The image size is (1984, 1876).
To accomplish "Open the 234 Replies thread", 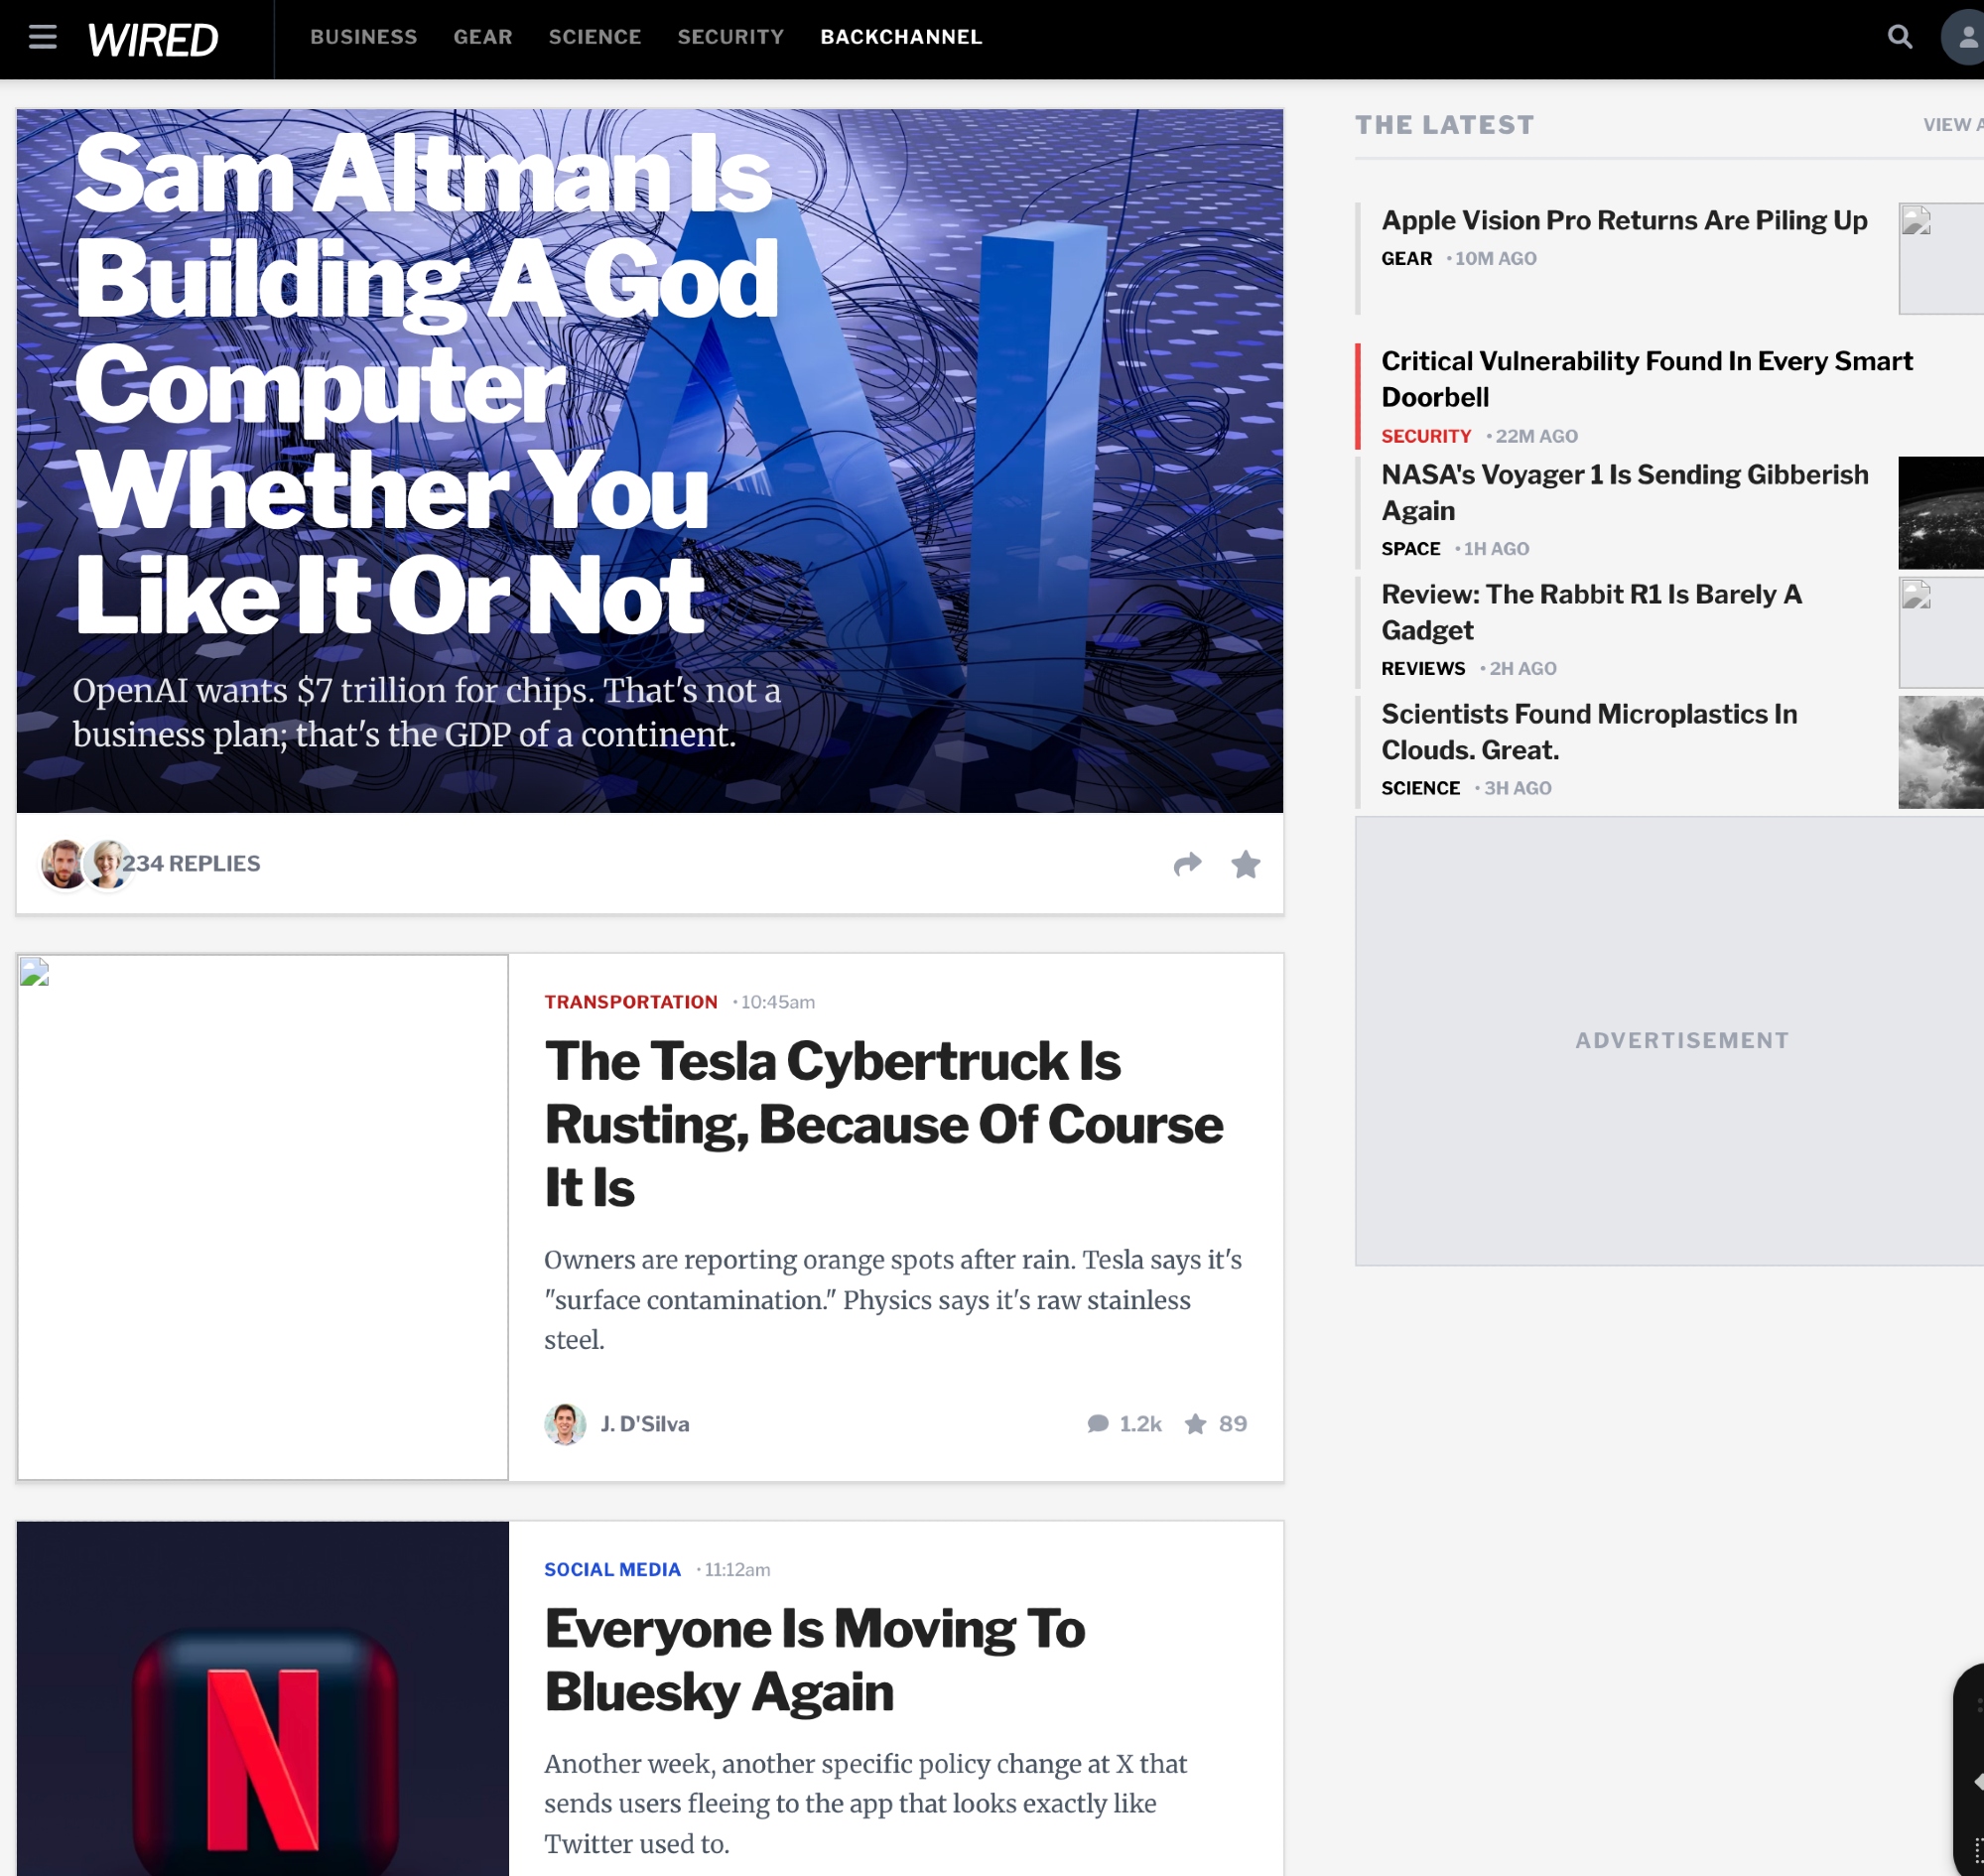I will point(191,864).
